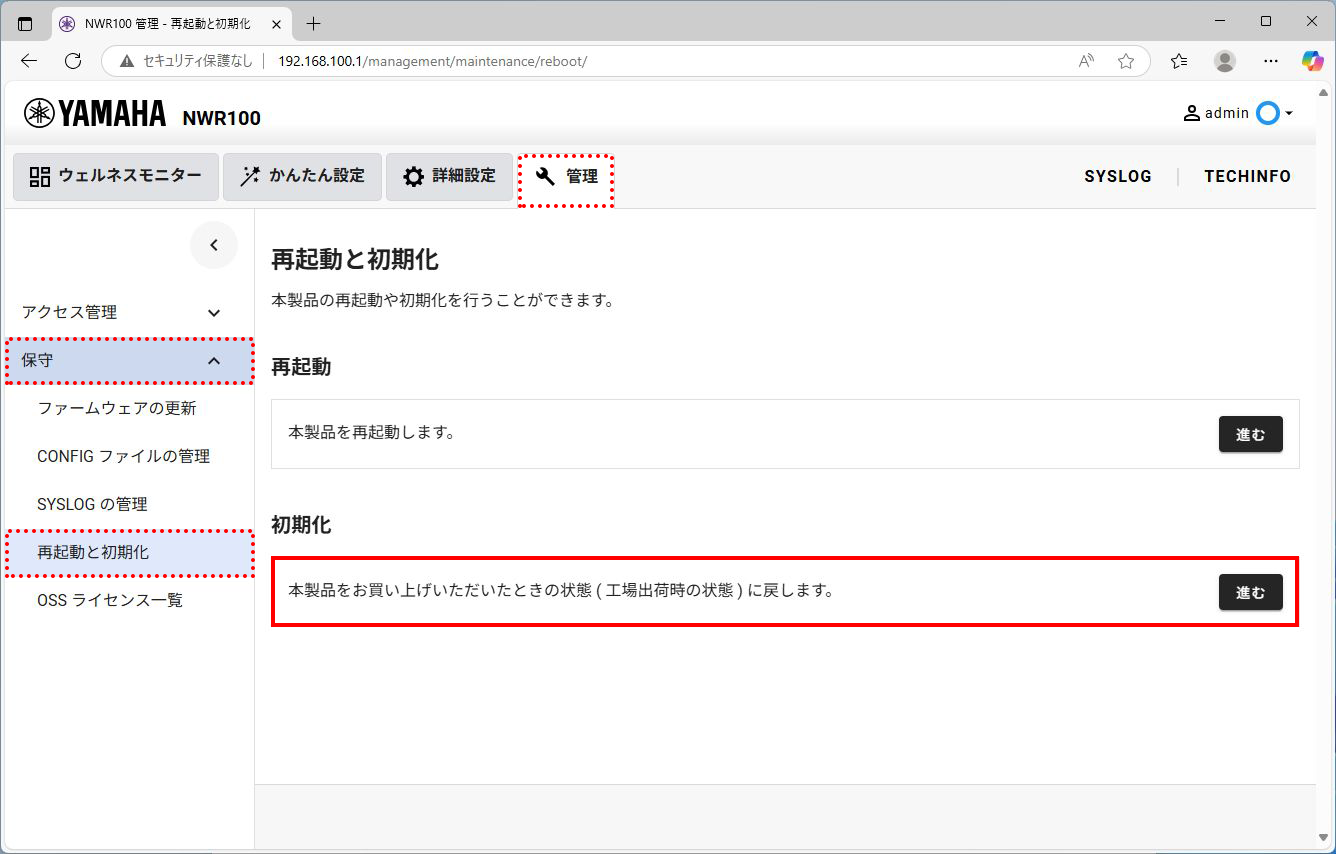Refresh the browser page
Viewport: 1336px width, 854px height.
(73, 61)
